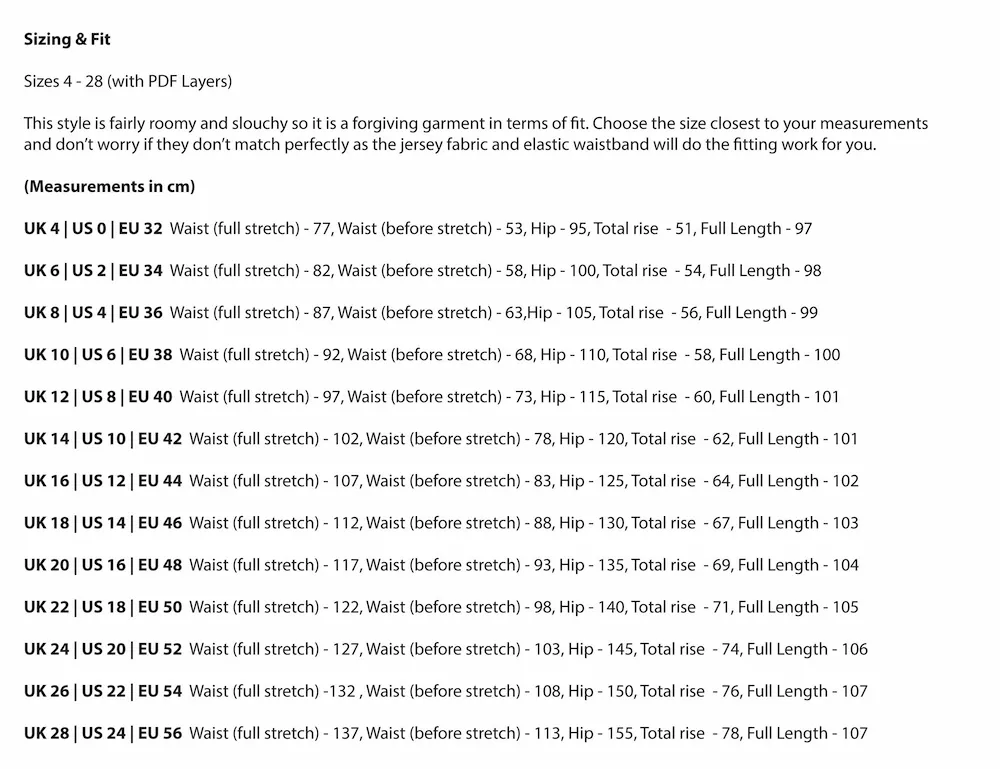Select the UK 22 | US 18 | EU 50 label
Viewport: 1000px width, 769px height.
pos(103,607)
